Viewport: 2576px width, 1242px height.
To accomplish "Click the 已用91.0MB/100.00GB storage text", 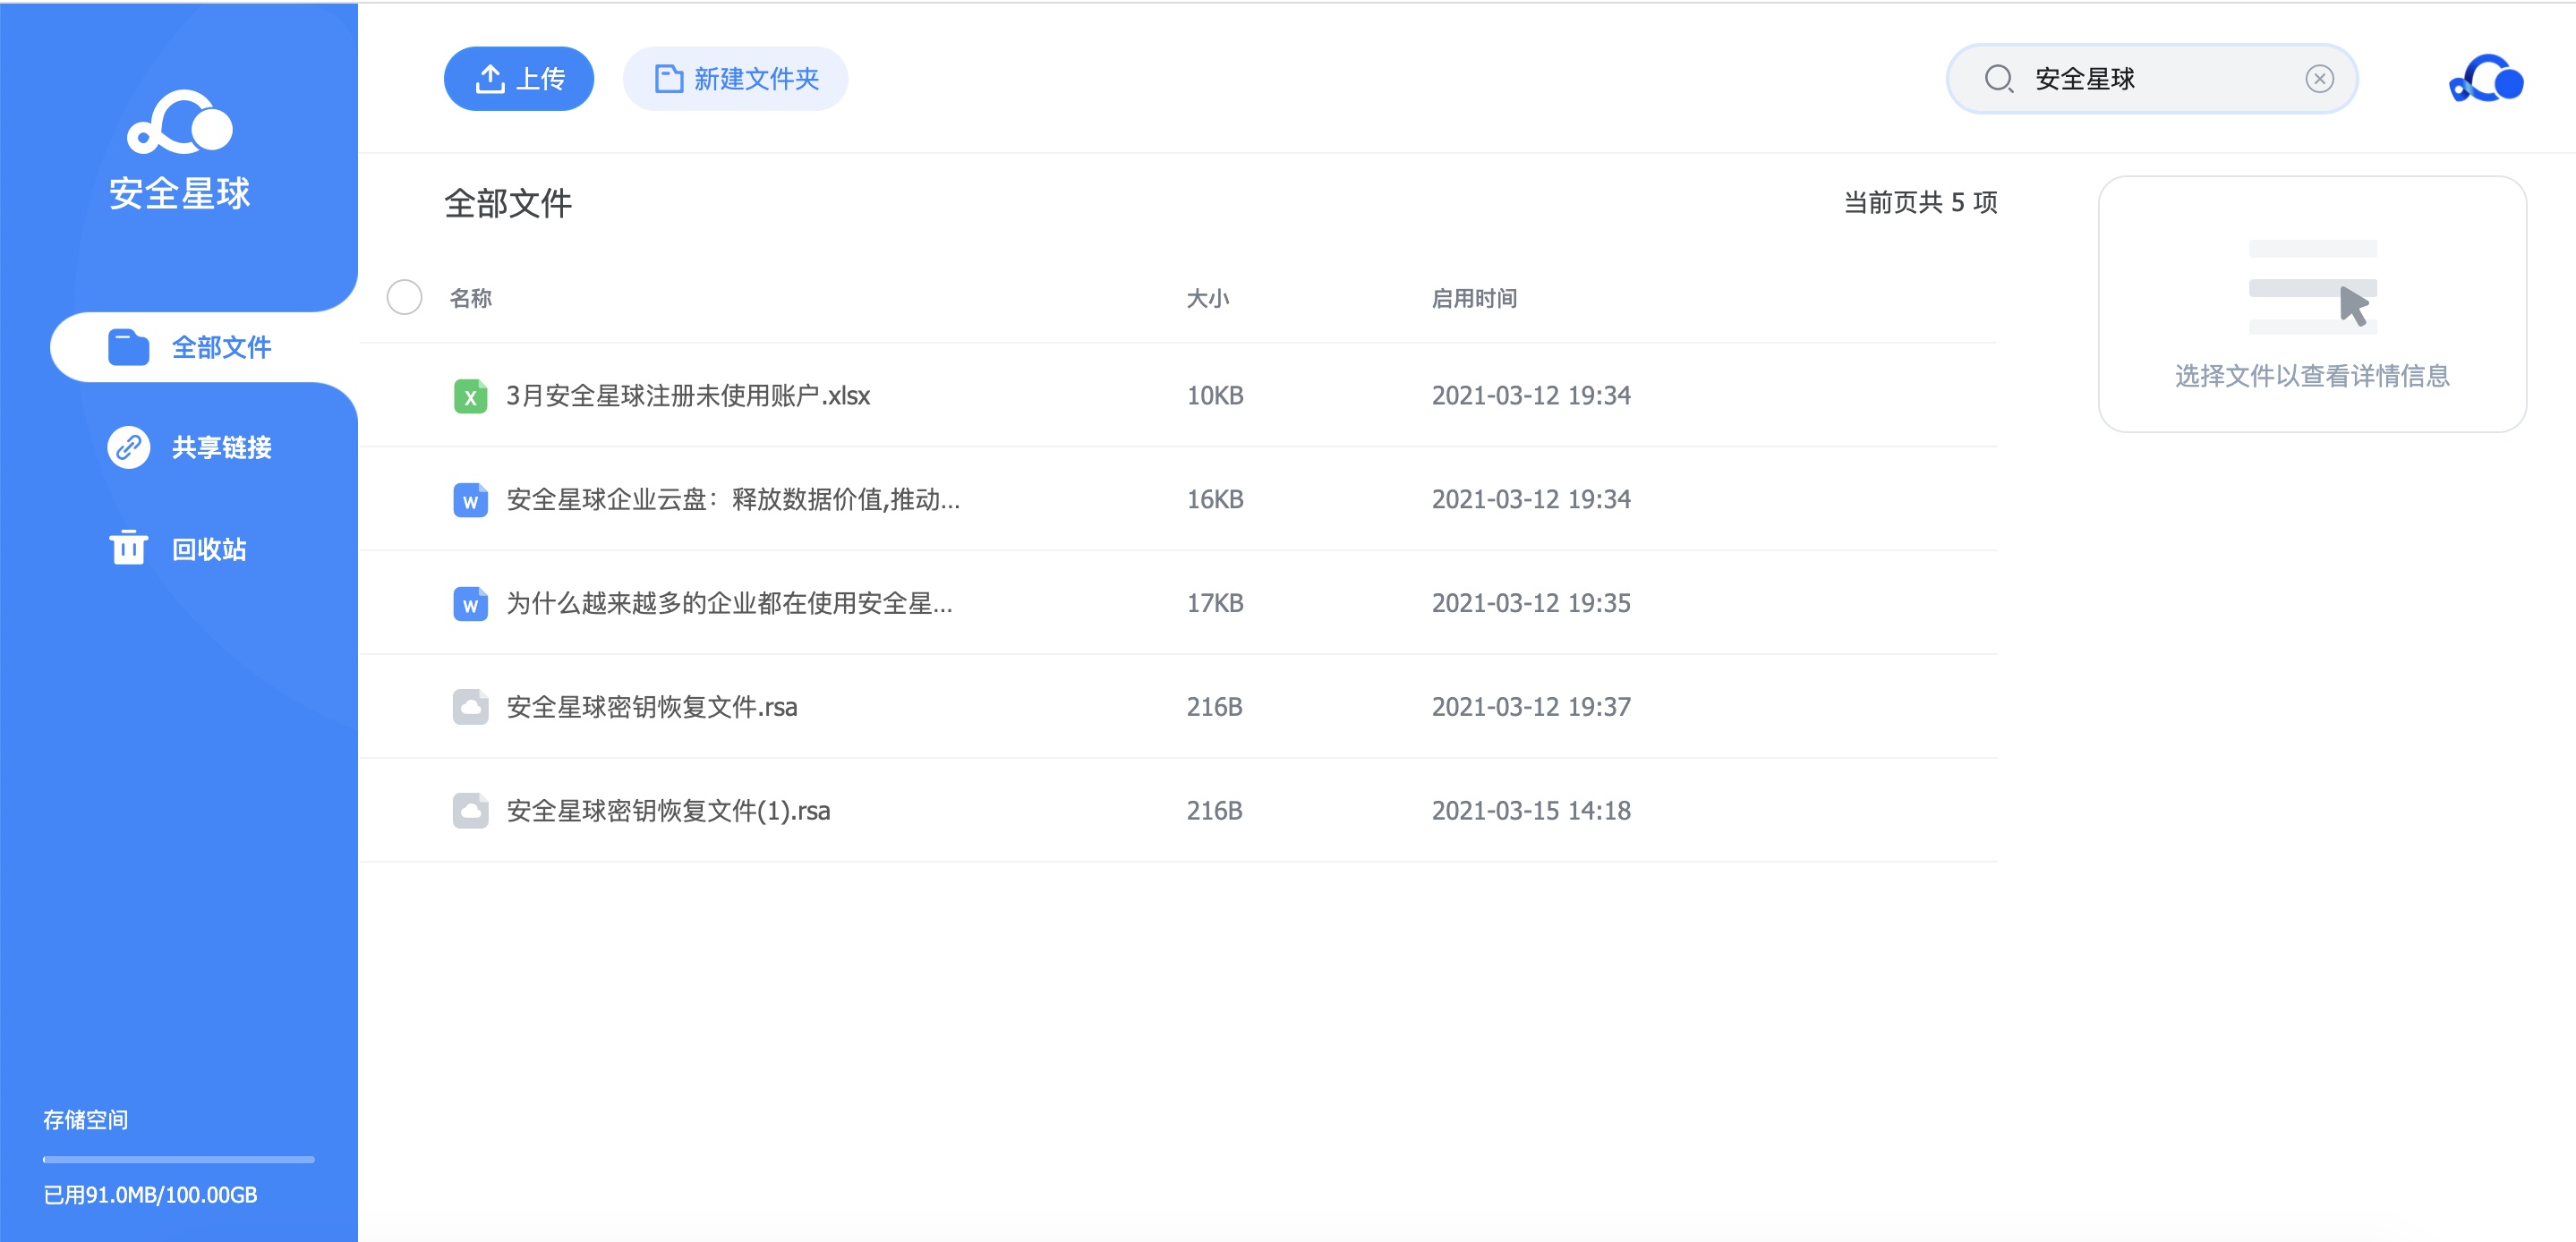I will tap(150, 1195).
